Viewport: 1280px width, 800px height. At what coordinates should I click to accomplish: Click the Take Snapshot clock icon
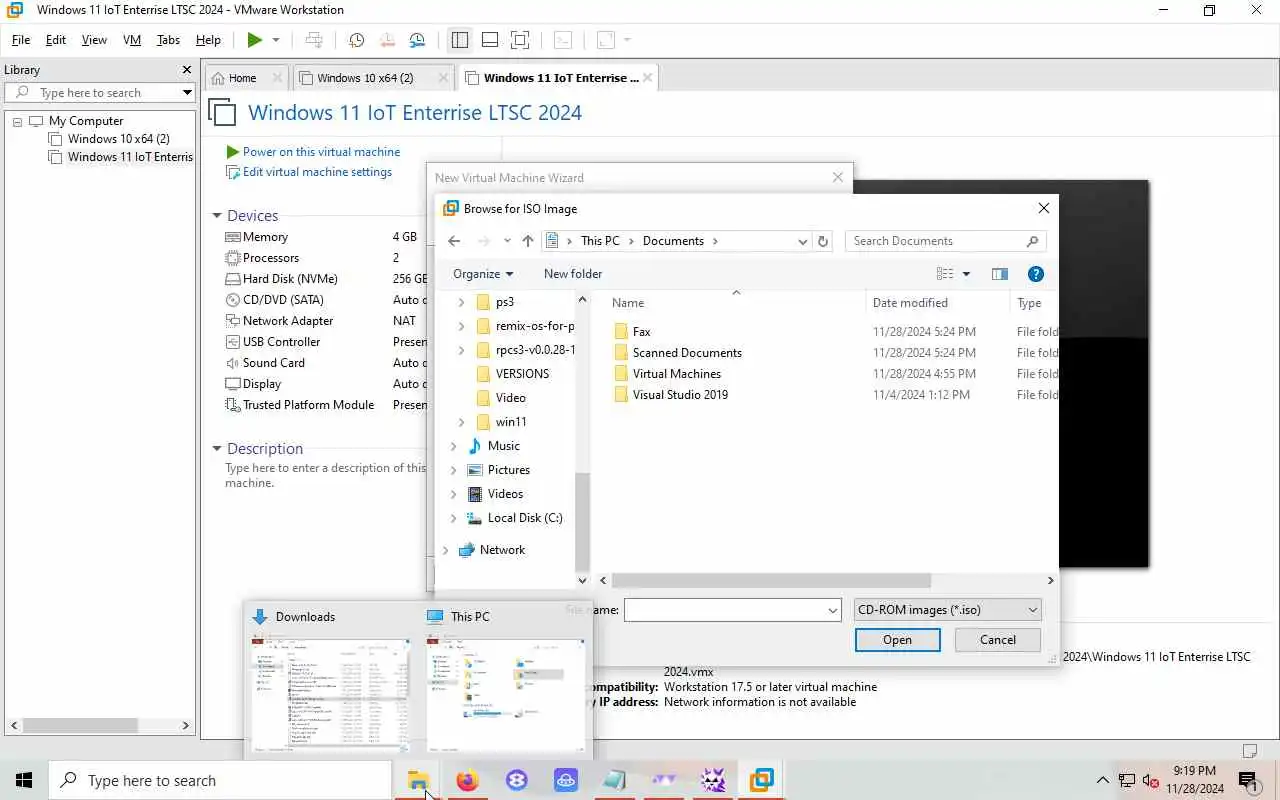click(x=356, y=40)
